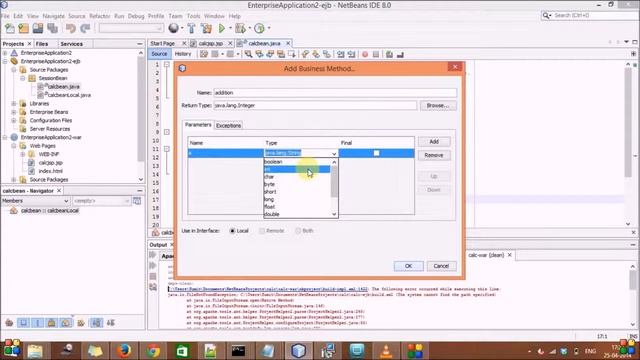Viewport: 640px width, 360px height.
Task: Open the Tools menu
Action: tap(193, 16)
